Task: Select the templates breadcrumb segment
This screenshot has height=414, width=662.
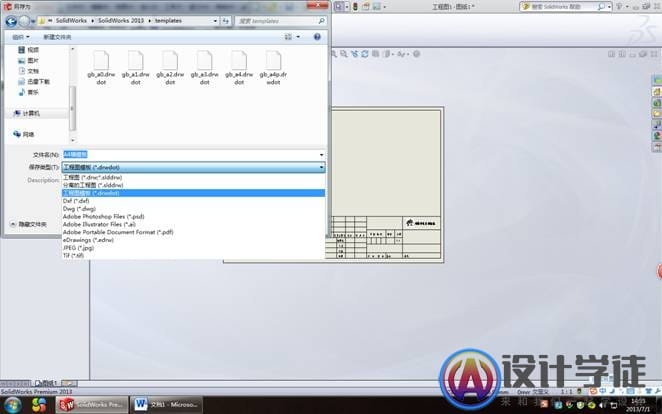Action: tap(168, 21)
